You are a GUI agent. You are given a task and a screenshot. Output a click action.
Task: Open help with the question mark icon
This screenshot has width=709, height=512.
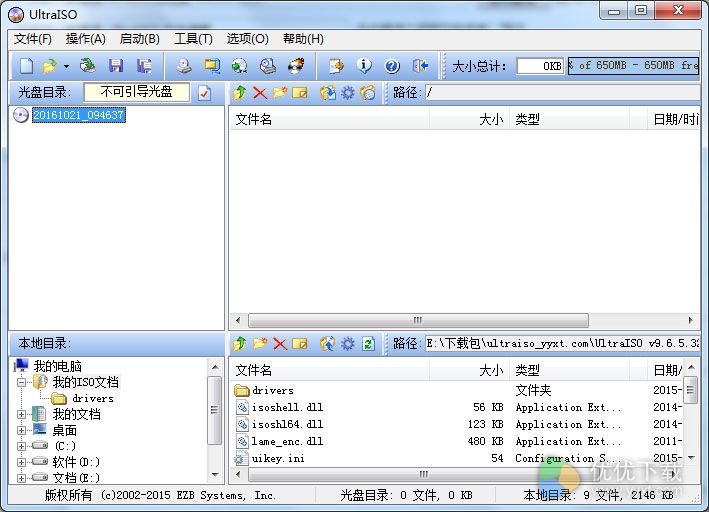(x=392, y=66)
